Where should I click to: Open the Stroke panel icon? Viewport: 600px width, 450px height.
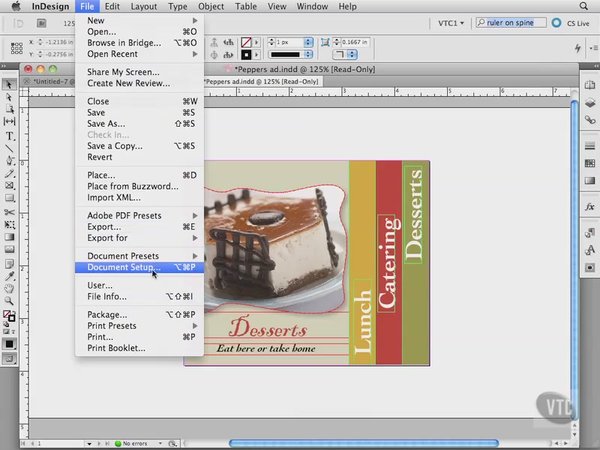pos(588,147)
